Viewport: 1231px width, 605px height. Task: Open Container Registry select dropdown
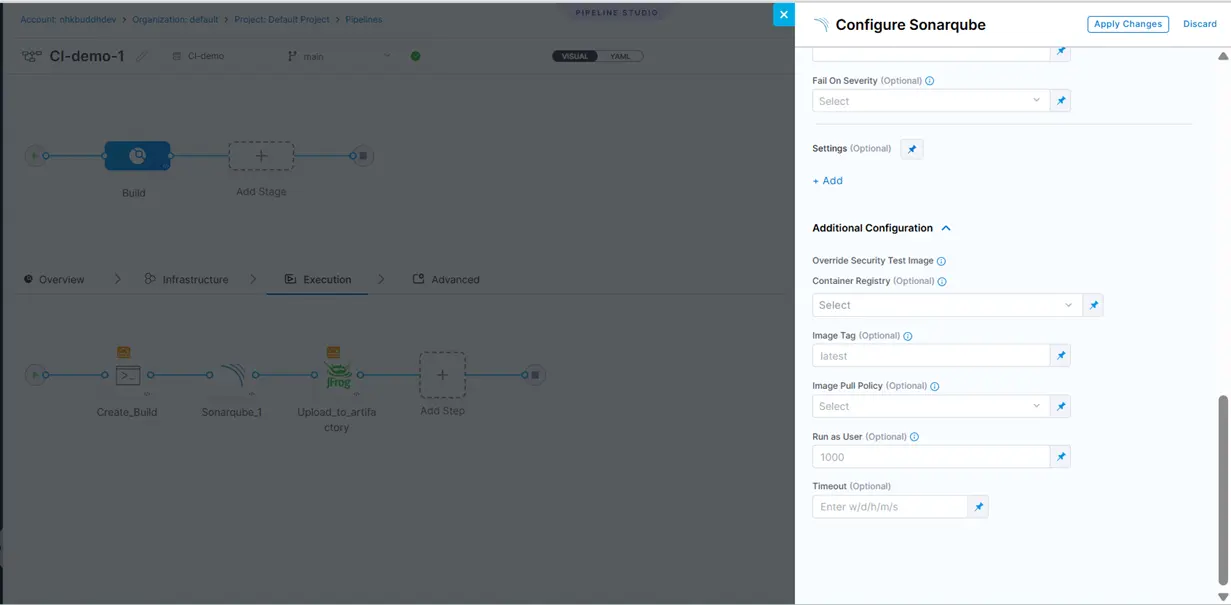(x=947, y=305)
